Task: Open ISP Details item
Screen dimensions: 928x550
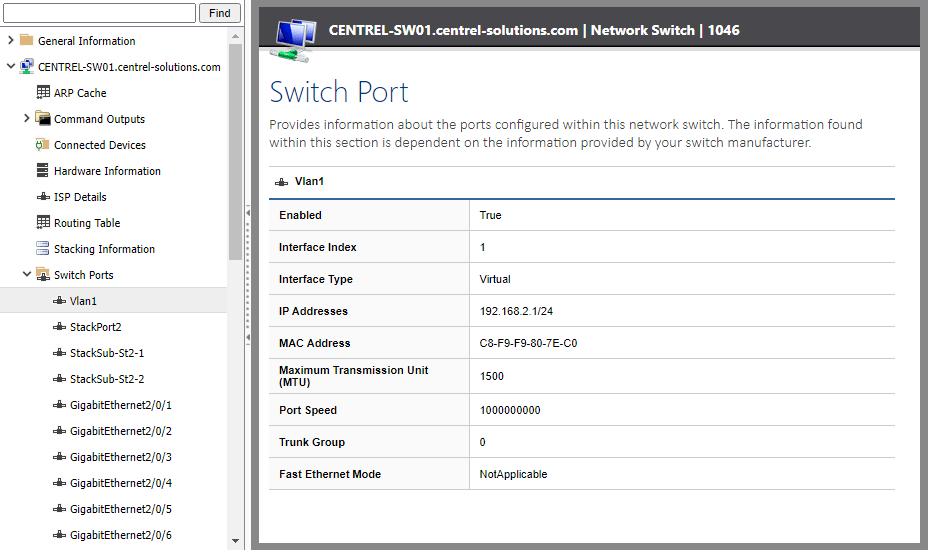Action: [80, 197]
